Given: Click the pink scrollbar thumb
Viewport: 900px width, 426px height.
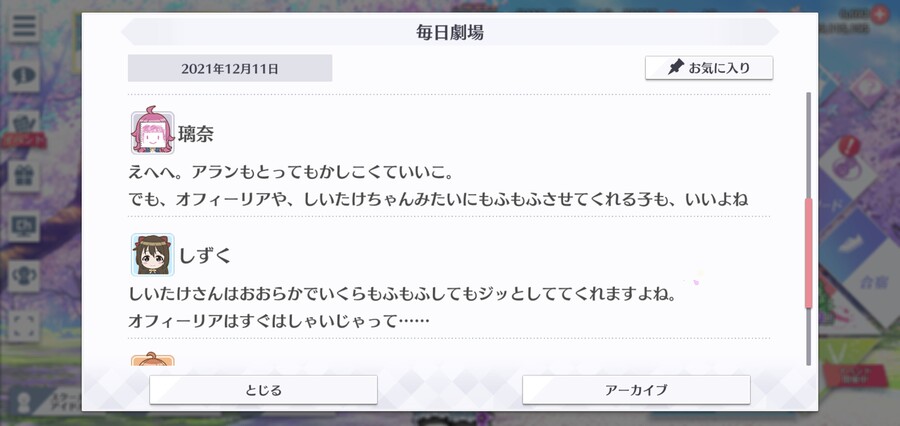Looking at the screenshot, I should (808, 253).
